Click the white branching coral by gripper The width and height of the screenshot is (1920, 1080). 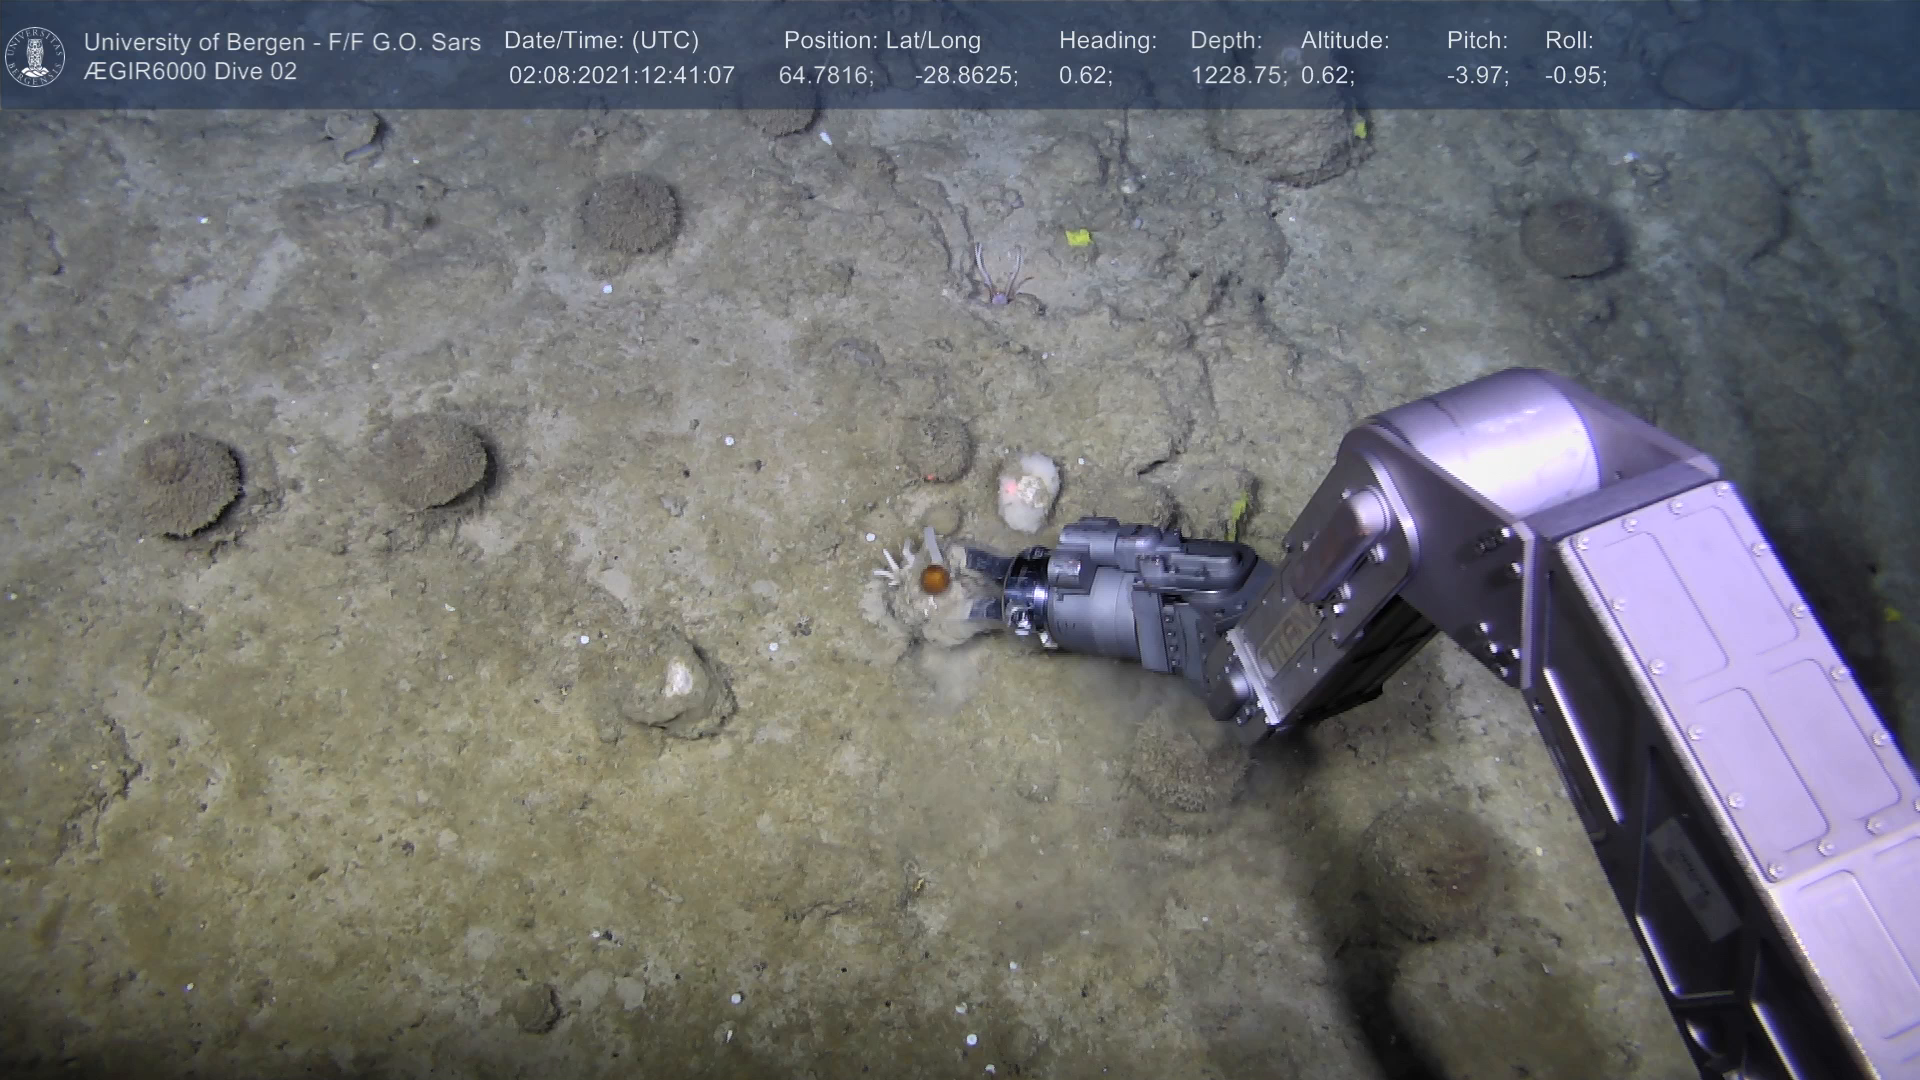click(893, 570)
